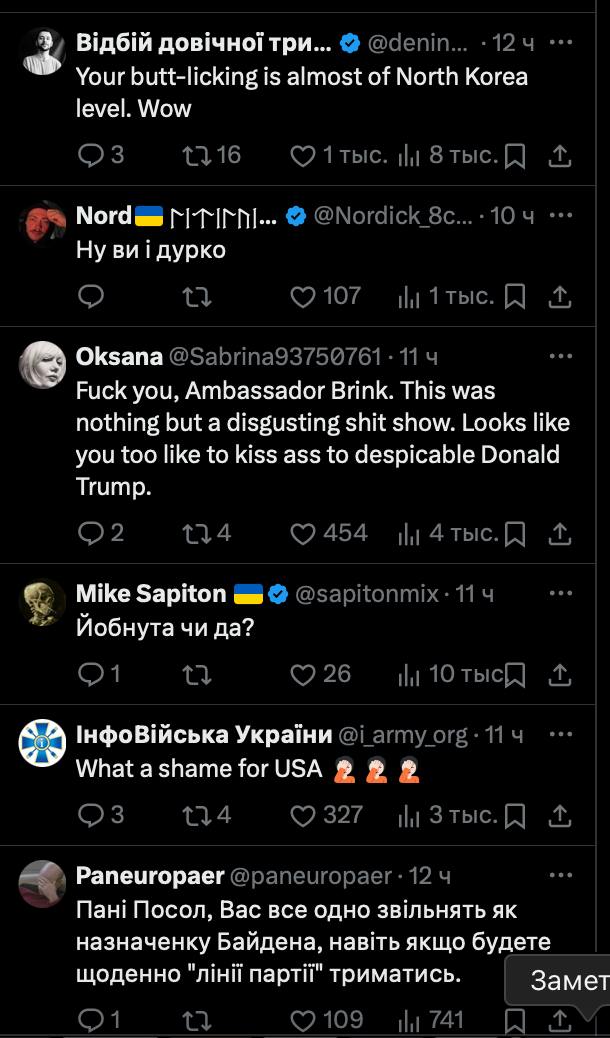Open more options for Oksana's tweet
Screen dimensions: 610x1038
561,355
